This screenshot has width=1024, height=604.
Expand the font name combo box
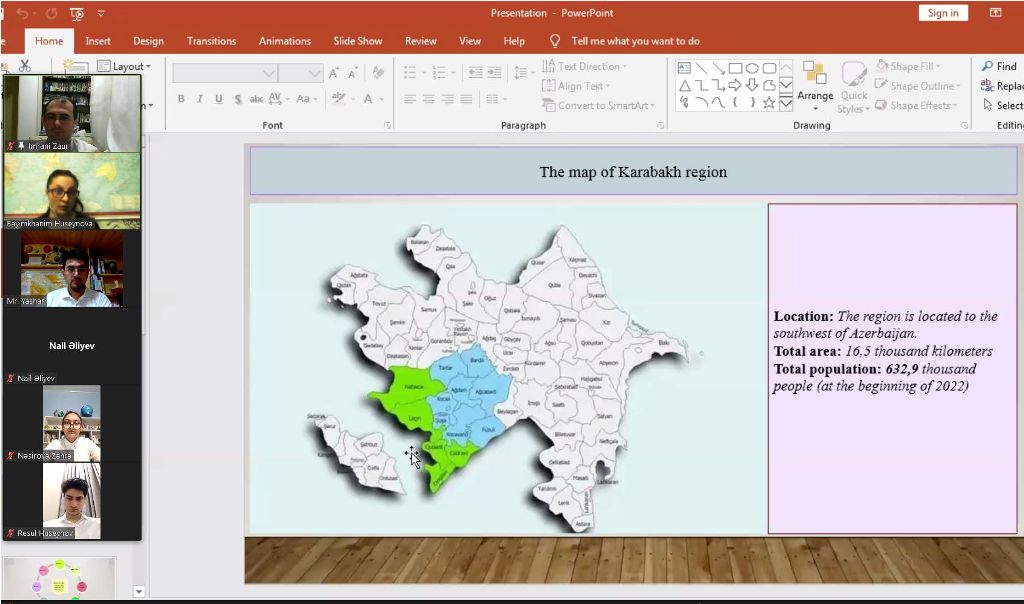[x=268, y=73]
